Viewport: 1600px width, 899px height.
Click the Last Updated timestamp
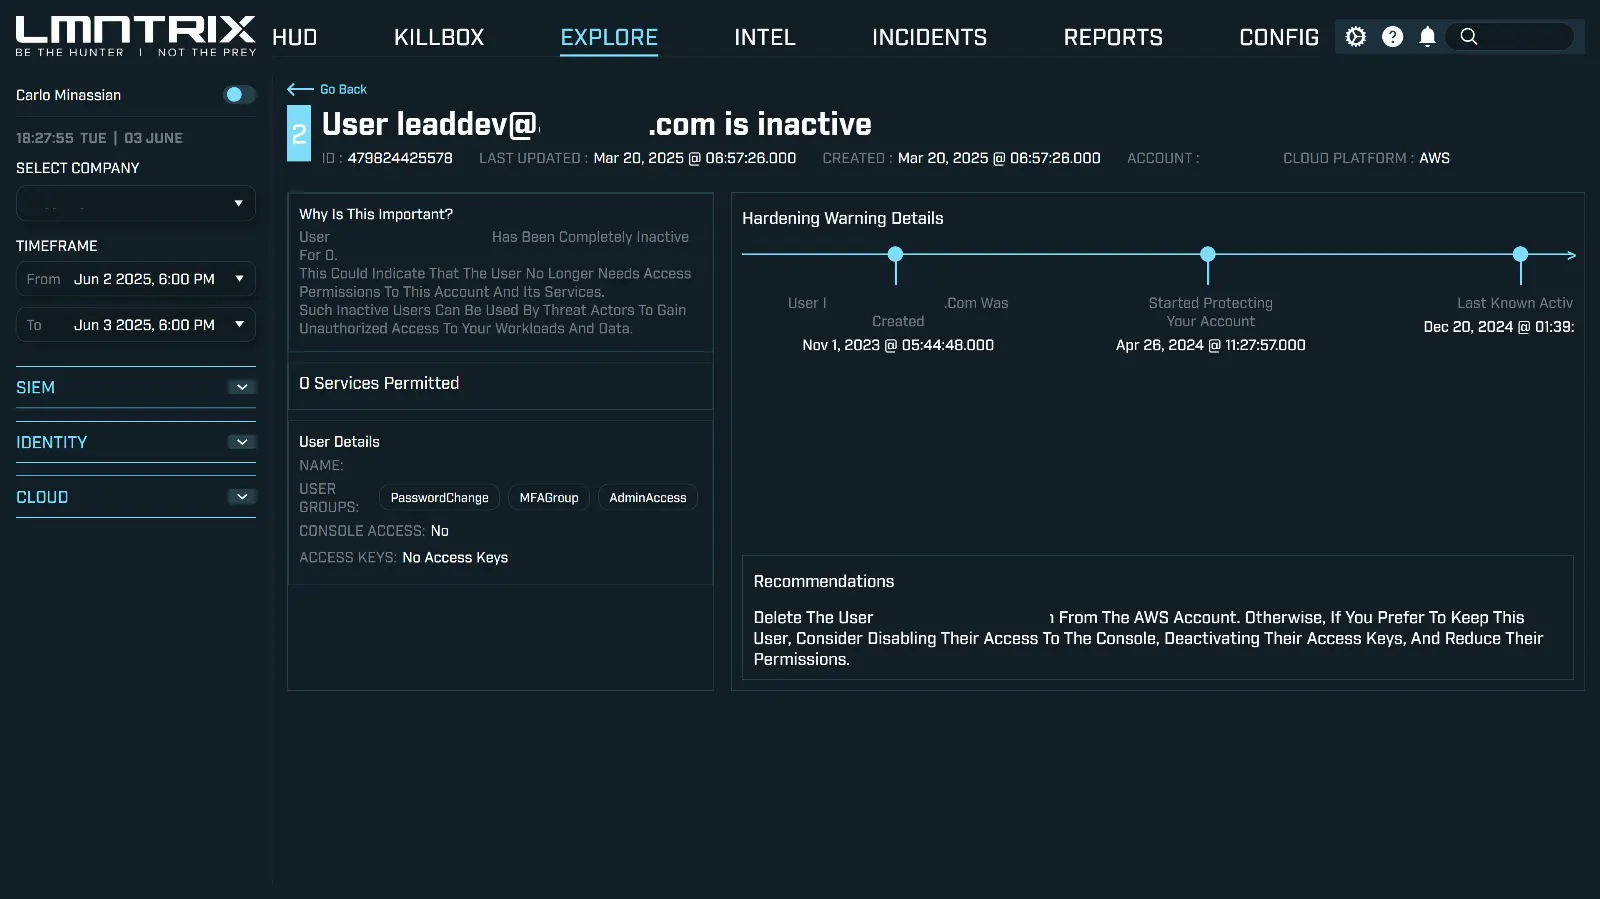(x=695, y=158)
